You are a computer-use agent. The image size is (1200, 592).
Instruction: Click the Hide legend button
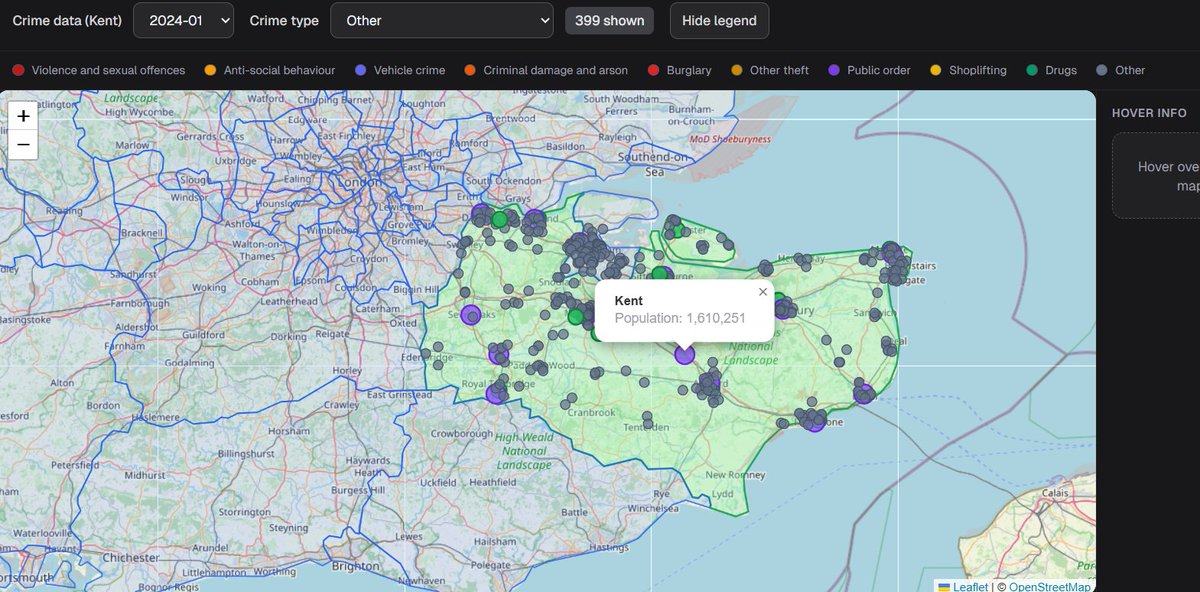[719, 20]
